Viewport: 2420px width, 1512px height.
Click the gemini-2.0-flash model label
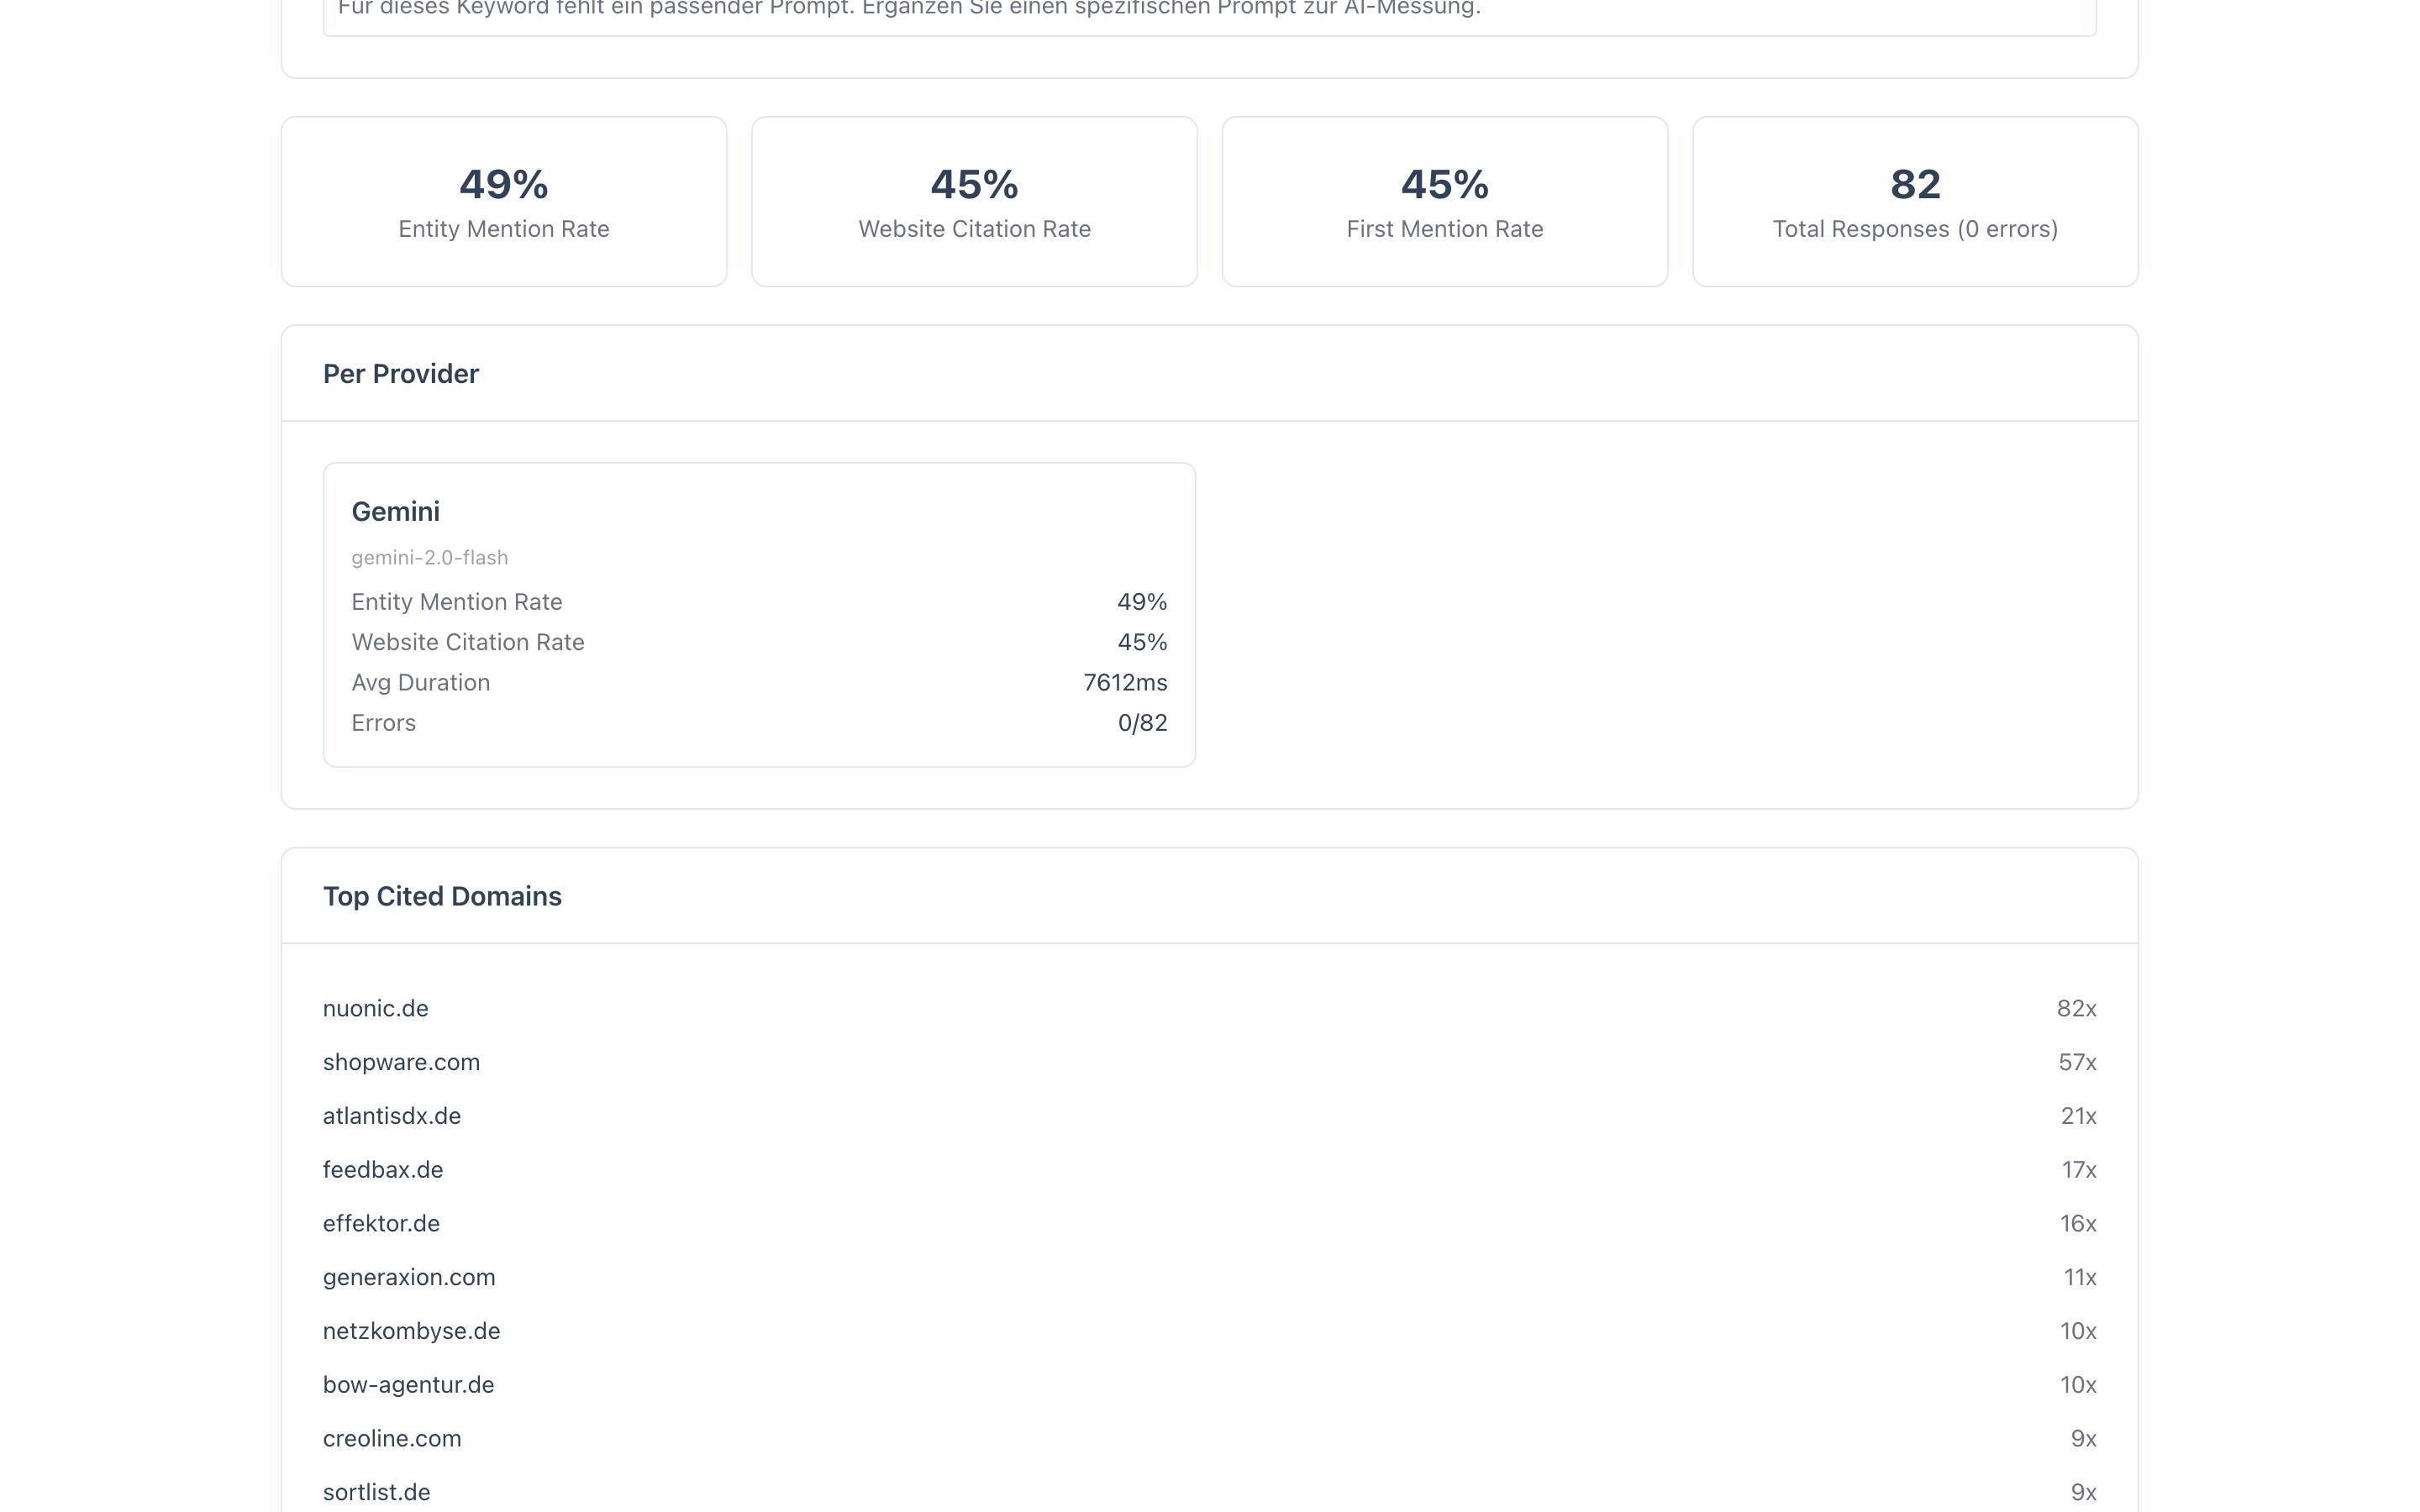click(430, 557)
